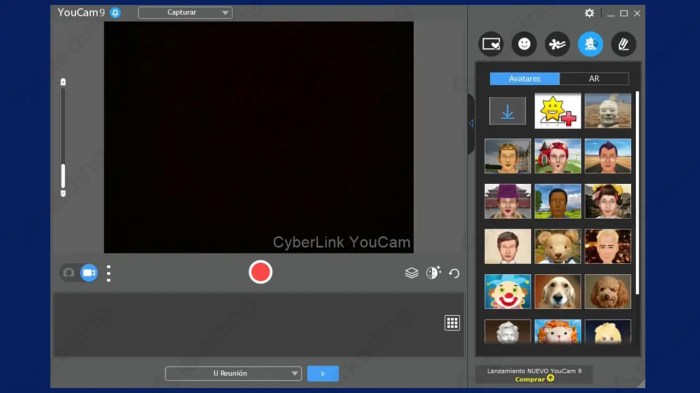Choose the golden retriever avatar
Image resolution: width=700 pixels, height=393 pixels.
558,292
